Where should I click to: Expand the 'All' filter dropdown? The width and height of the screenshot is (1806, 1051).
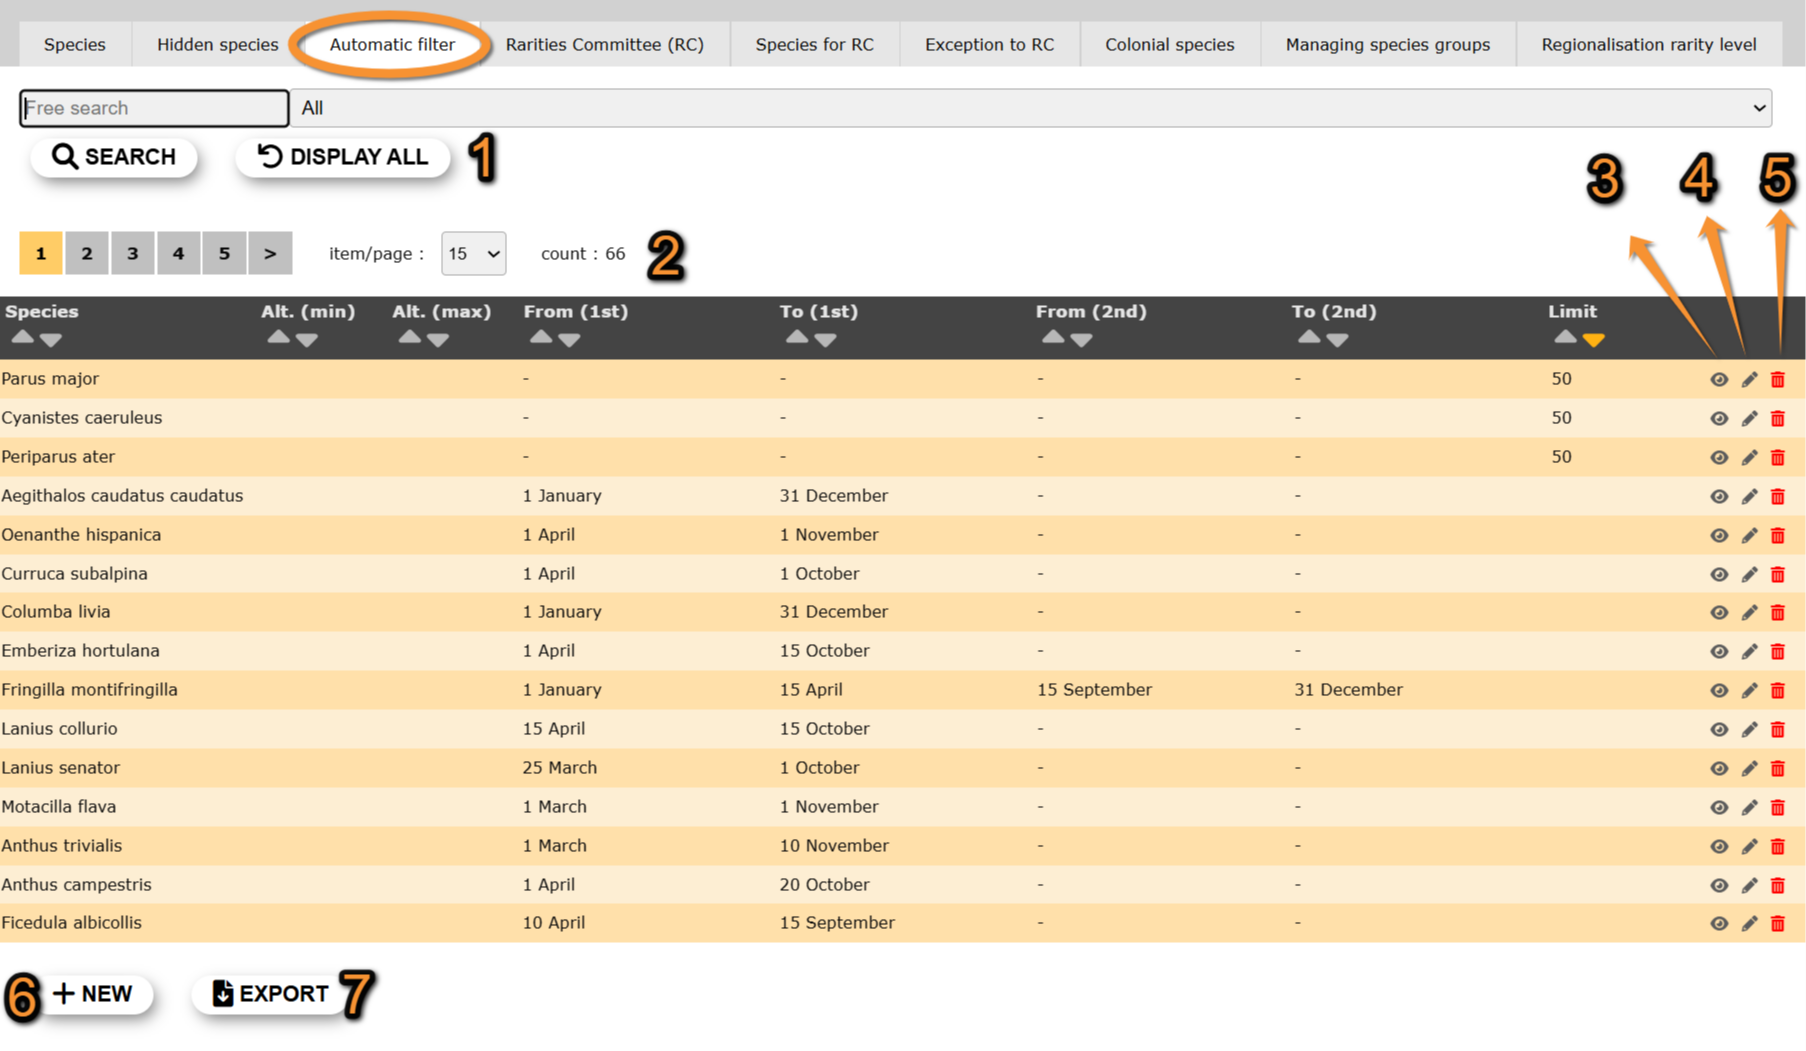tap(1030, 108)
